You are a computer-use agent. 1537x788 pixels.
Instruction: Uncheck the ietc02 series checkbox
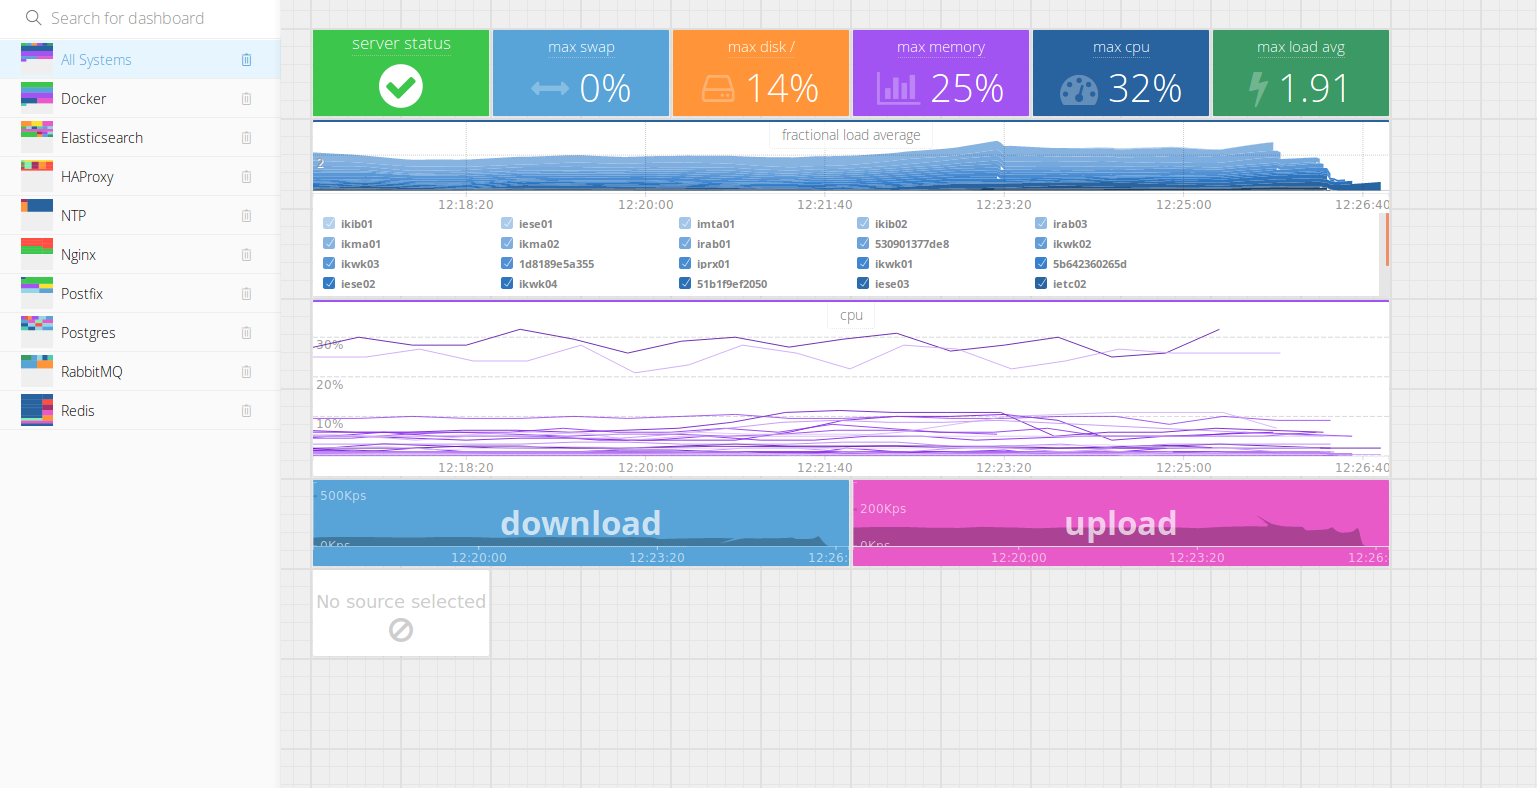[1041, 284]
